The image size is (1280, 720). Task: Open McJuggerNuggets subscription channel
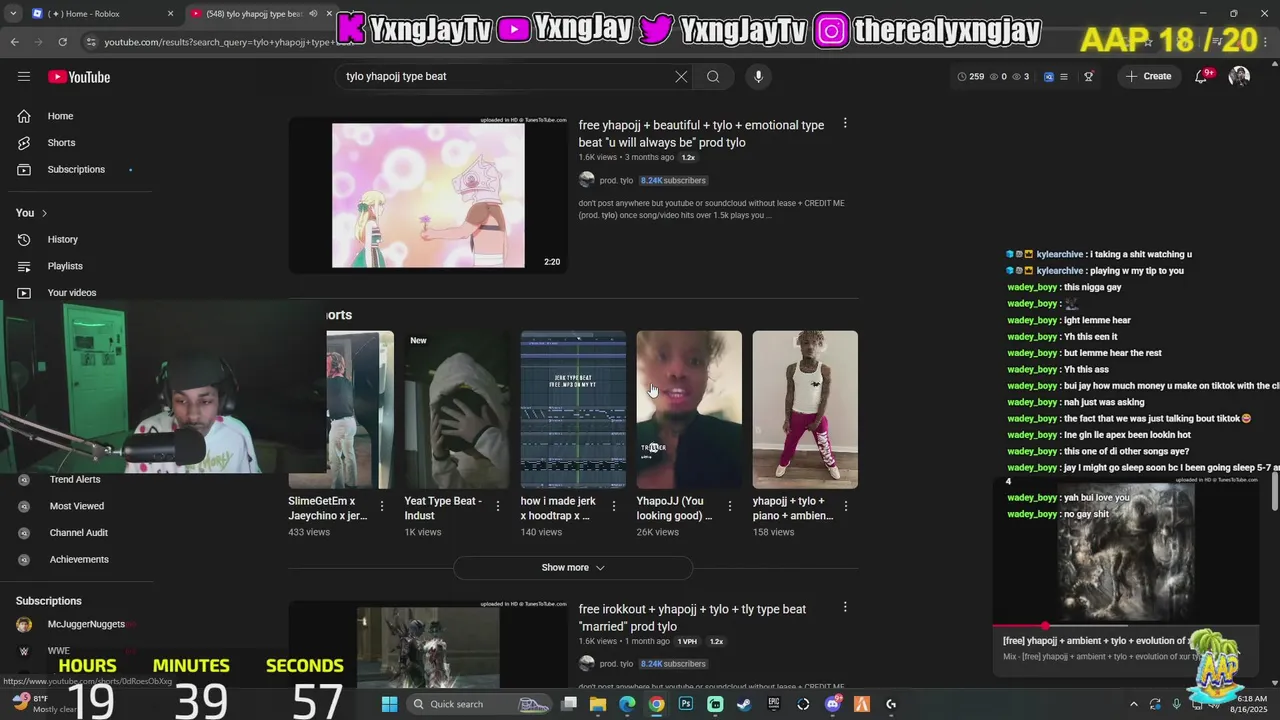click(x=86, y=624)
